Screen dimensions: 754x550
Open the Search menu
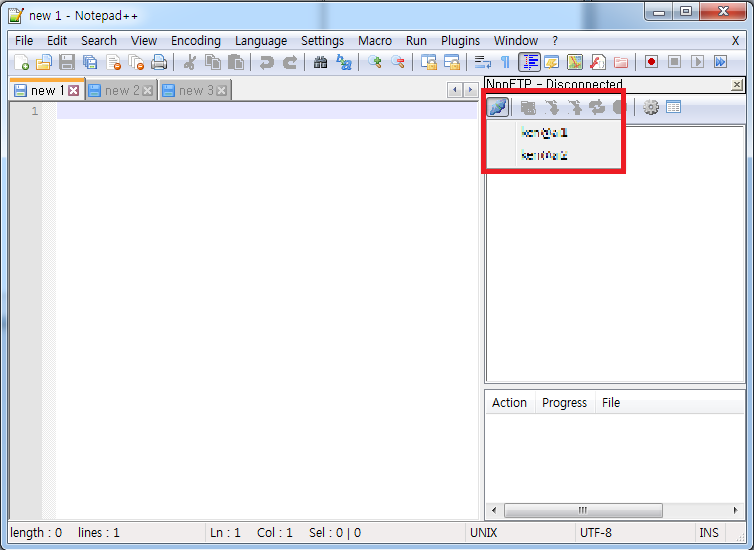[99, 41]
